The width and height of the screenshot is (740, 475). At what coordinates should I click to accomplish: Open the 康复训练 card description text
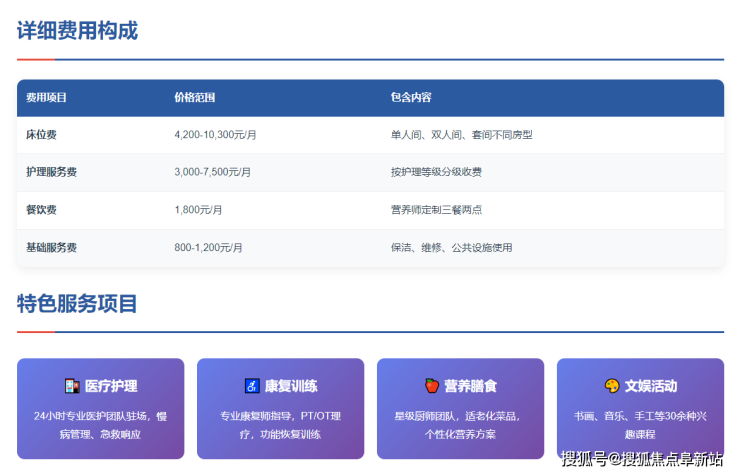point(280,424)
